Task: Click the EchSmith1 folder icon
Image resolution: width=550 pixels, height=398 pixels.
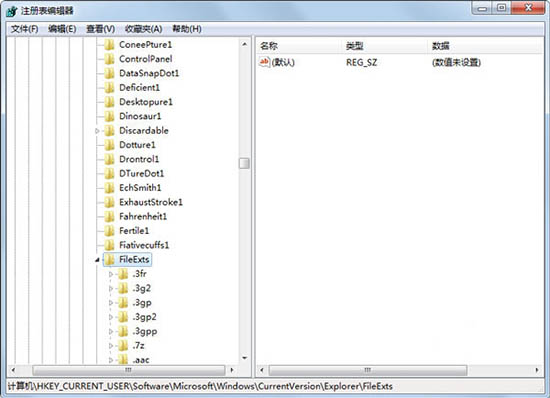Action: [109, 188]
